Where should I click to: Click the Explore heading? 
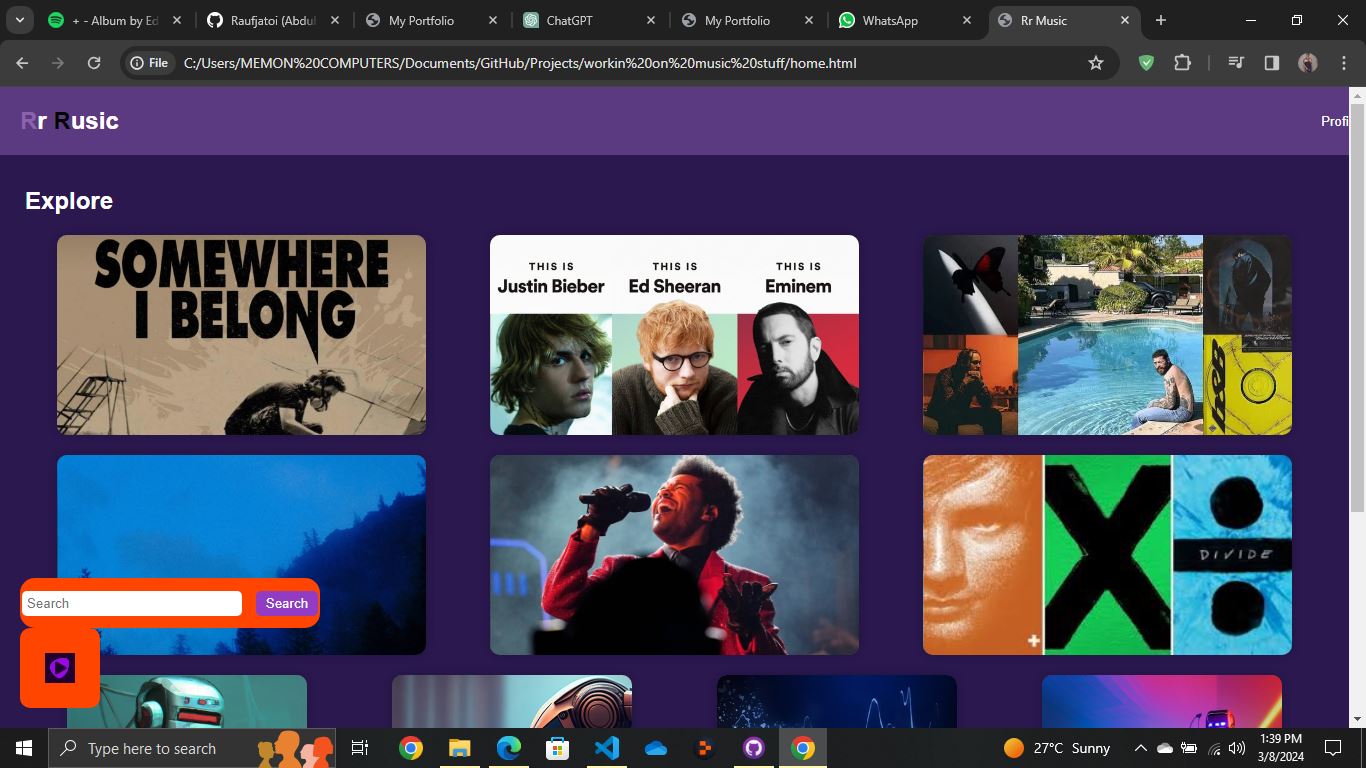[x=69, y=201]
